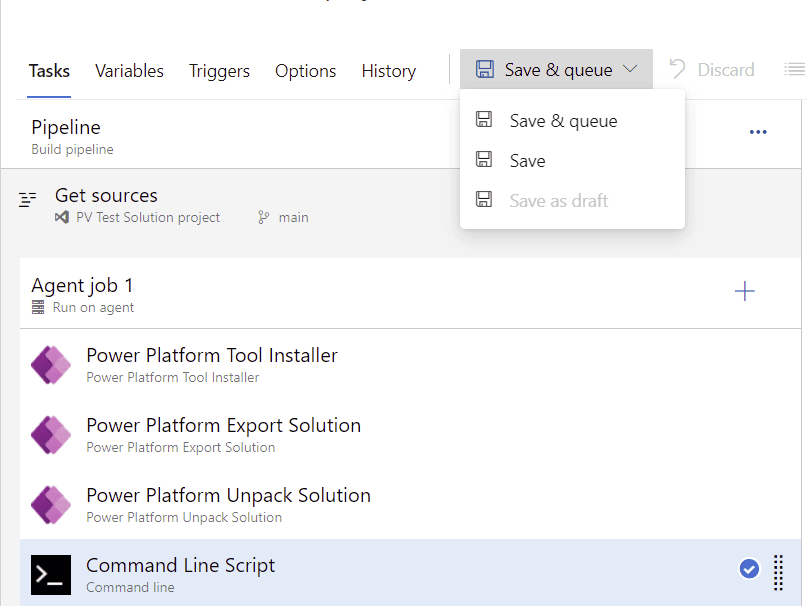Add a task to Agent job 1 with plus
This screenshot has height=606, width=807.
(744, 291)
